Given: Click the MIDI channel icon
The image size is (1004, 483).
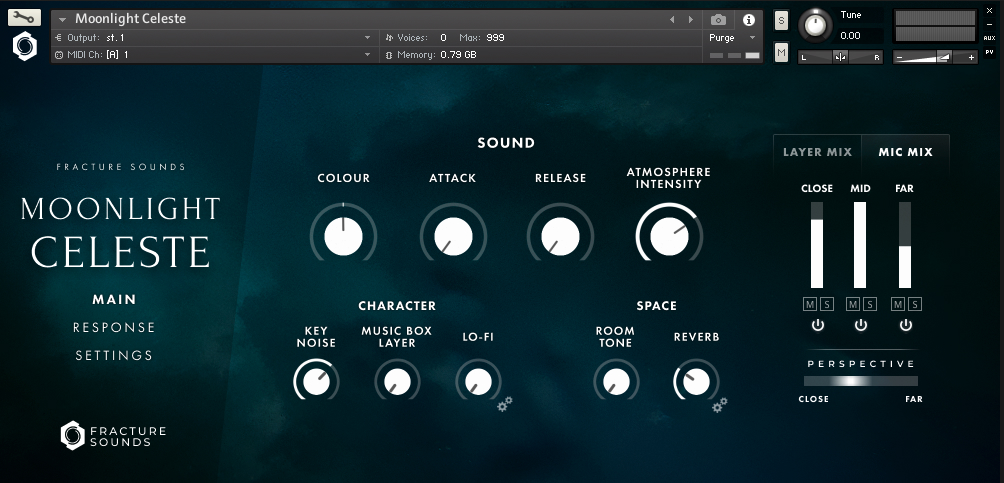Looking at the screenshot, I should [x=59, y=55].
